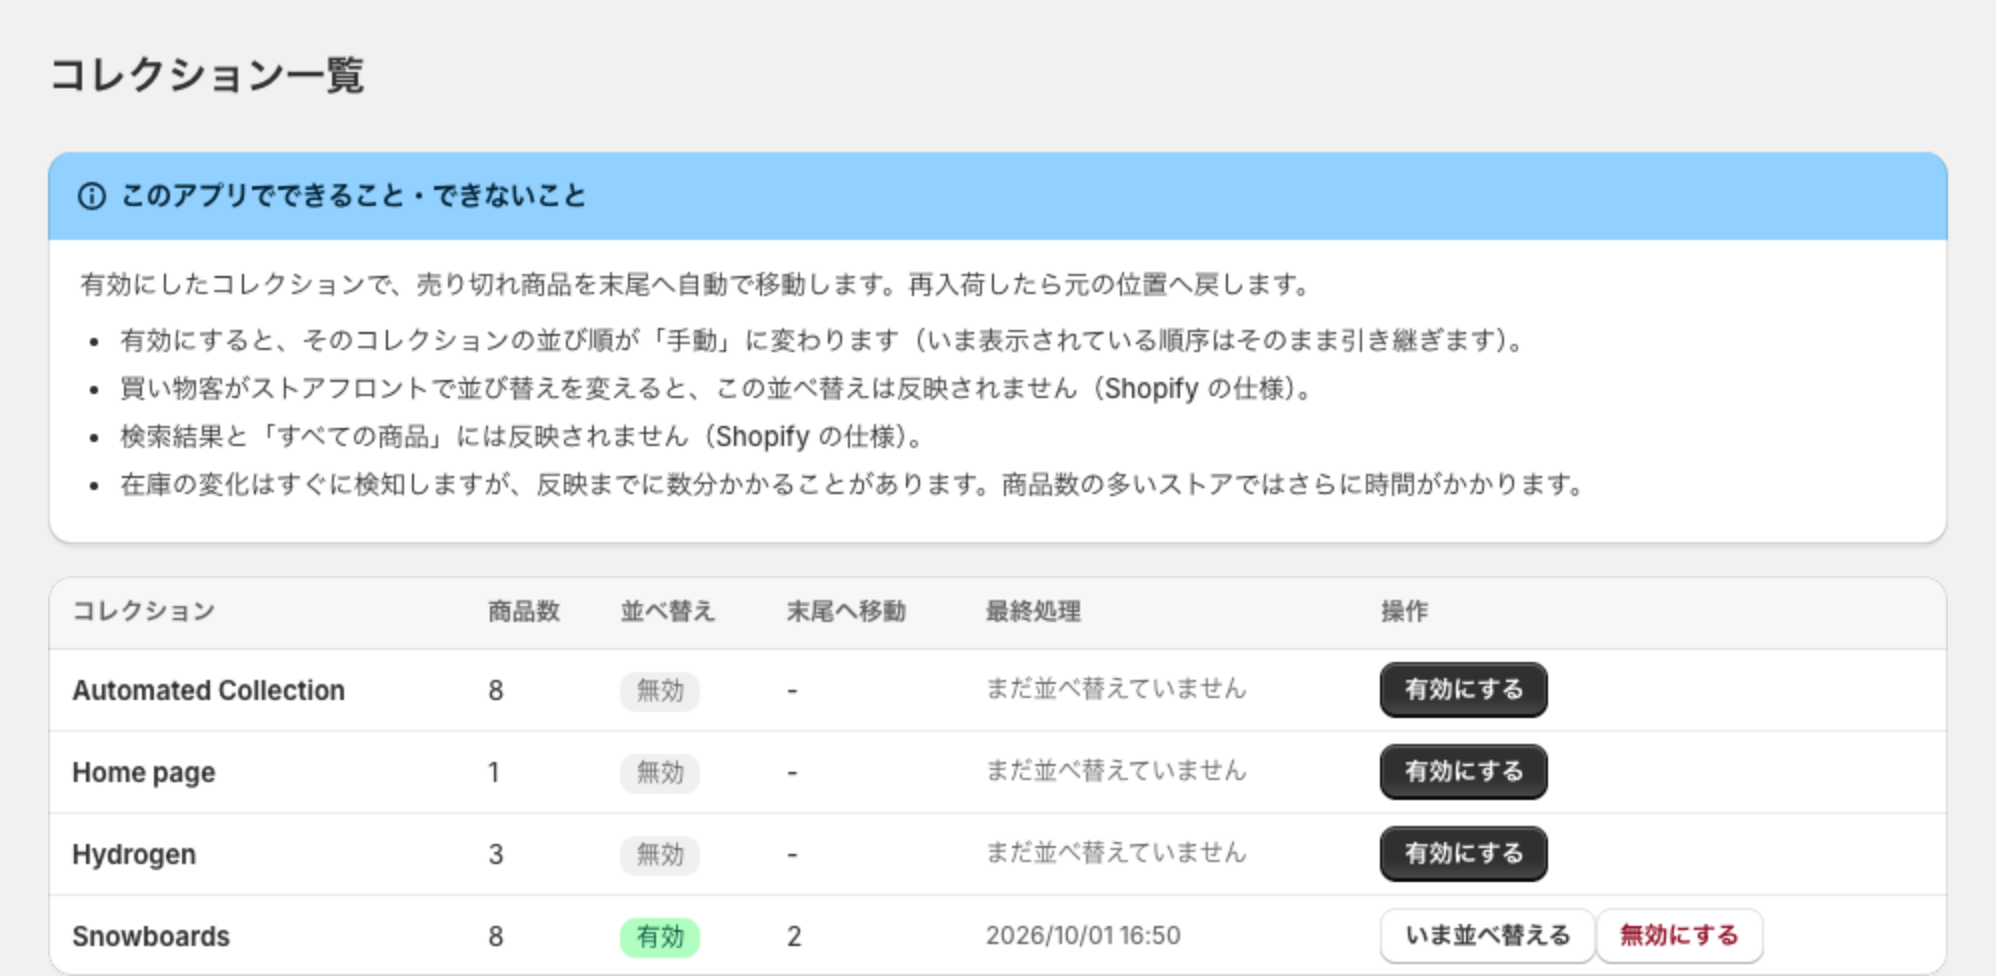The height and width of the screenshot is (976, 1996).
Task: Click the コレクション column header
Action: tap(143, 611)
